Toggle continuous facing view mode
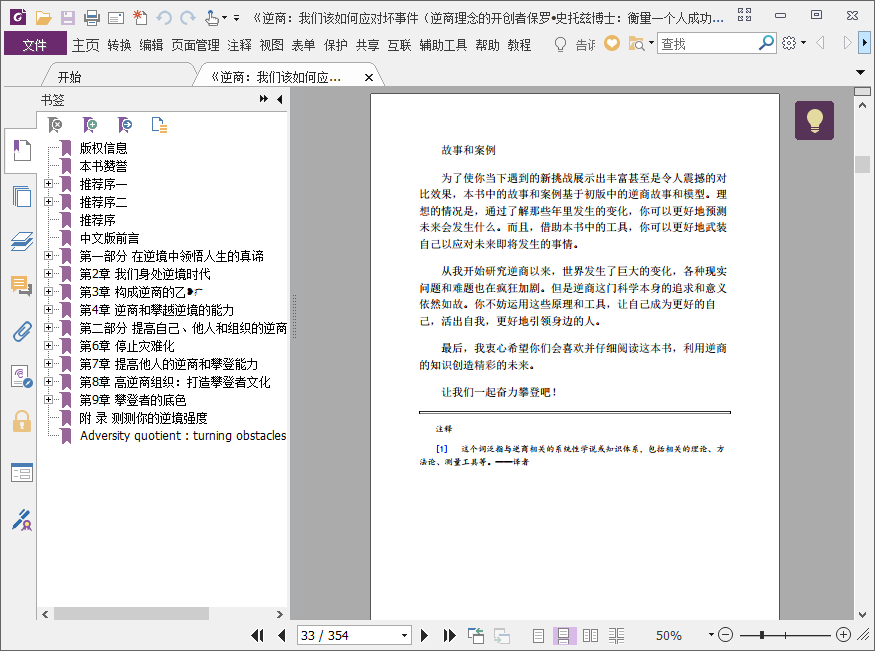This screenshot has height=651, width=875. click(616, 635)
